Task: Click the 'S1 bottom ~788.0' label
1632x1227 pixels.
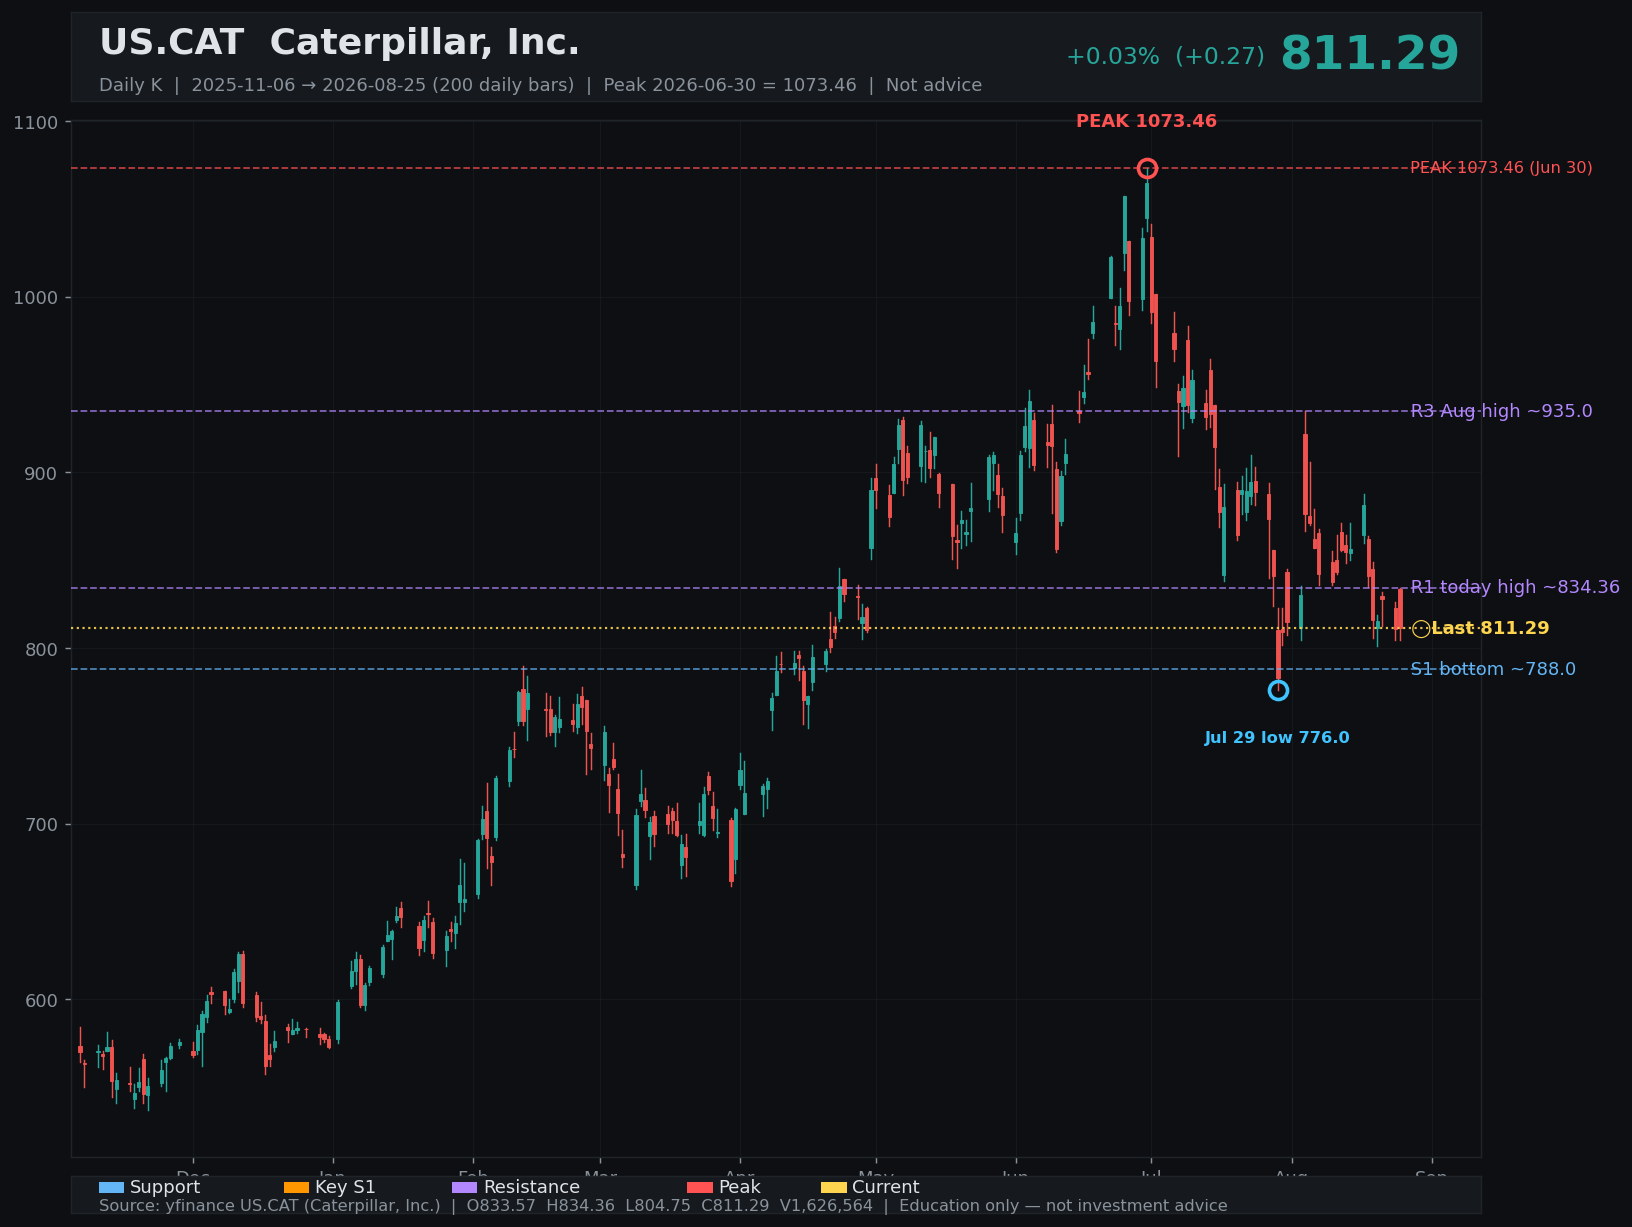Action: click(x=1493, y=669)
